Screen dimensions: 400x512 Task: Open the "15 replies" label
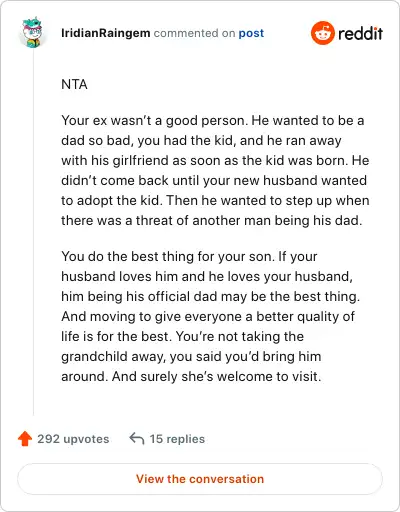coord(177,439)
